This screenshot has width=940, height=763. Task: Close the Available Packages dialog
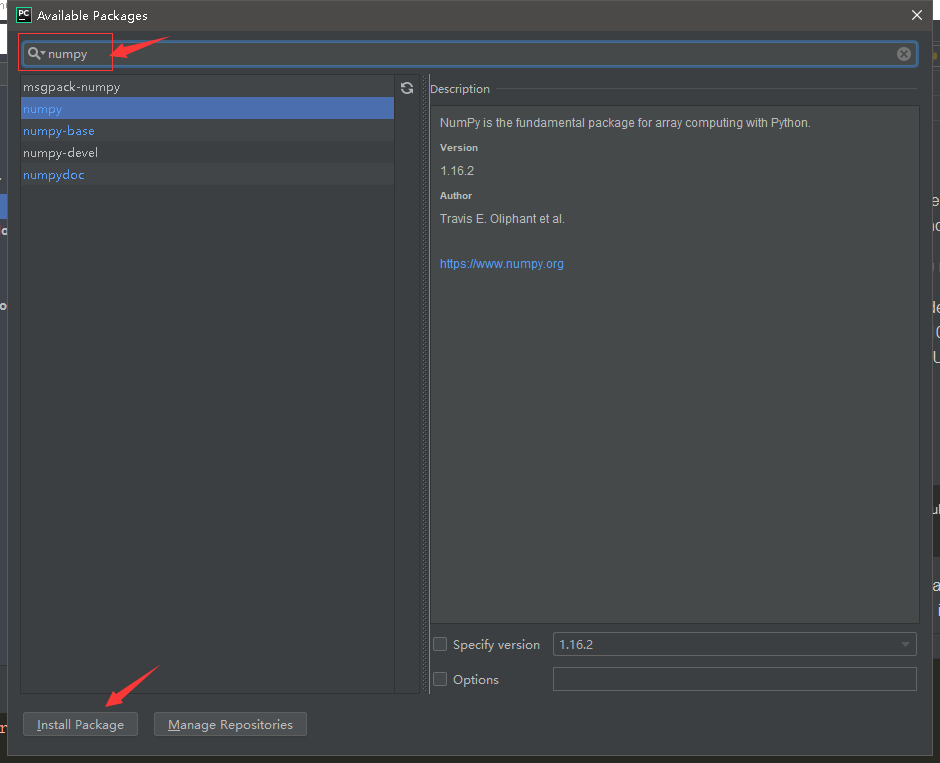(x=917, y=15)
